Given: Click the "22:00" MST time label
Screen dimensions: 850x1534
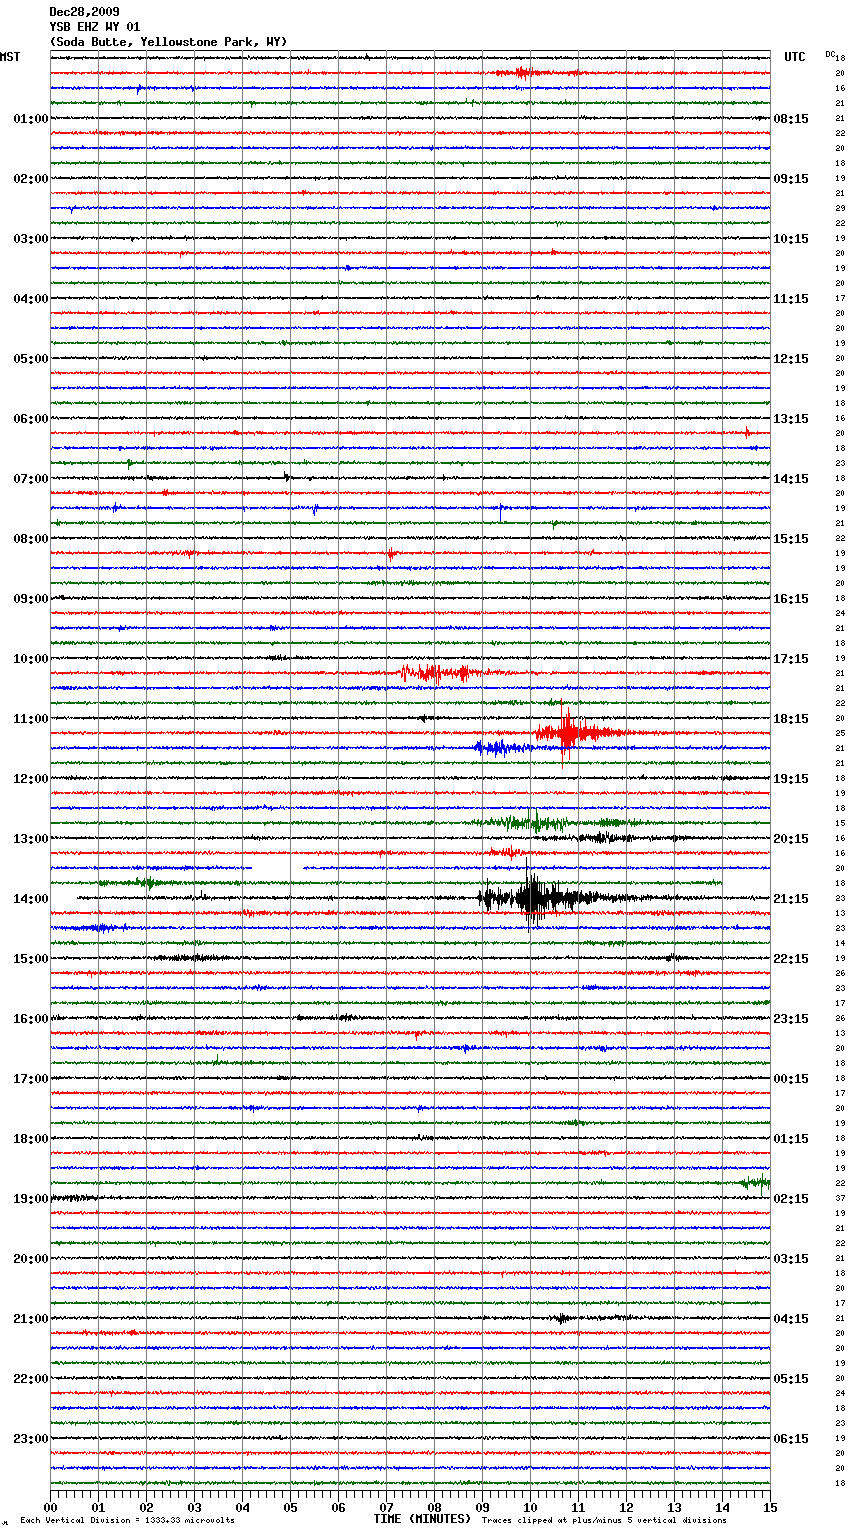Looking at the screenshot, I should coord(31,1379).
